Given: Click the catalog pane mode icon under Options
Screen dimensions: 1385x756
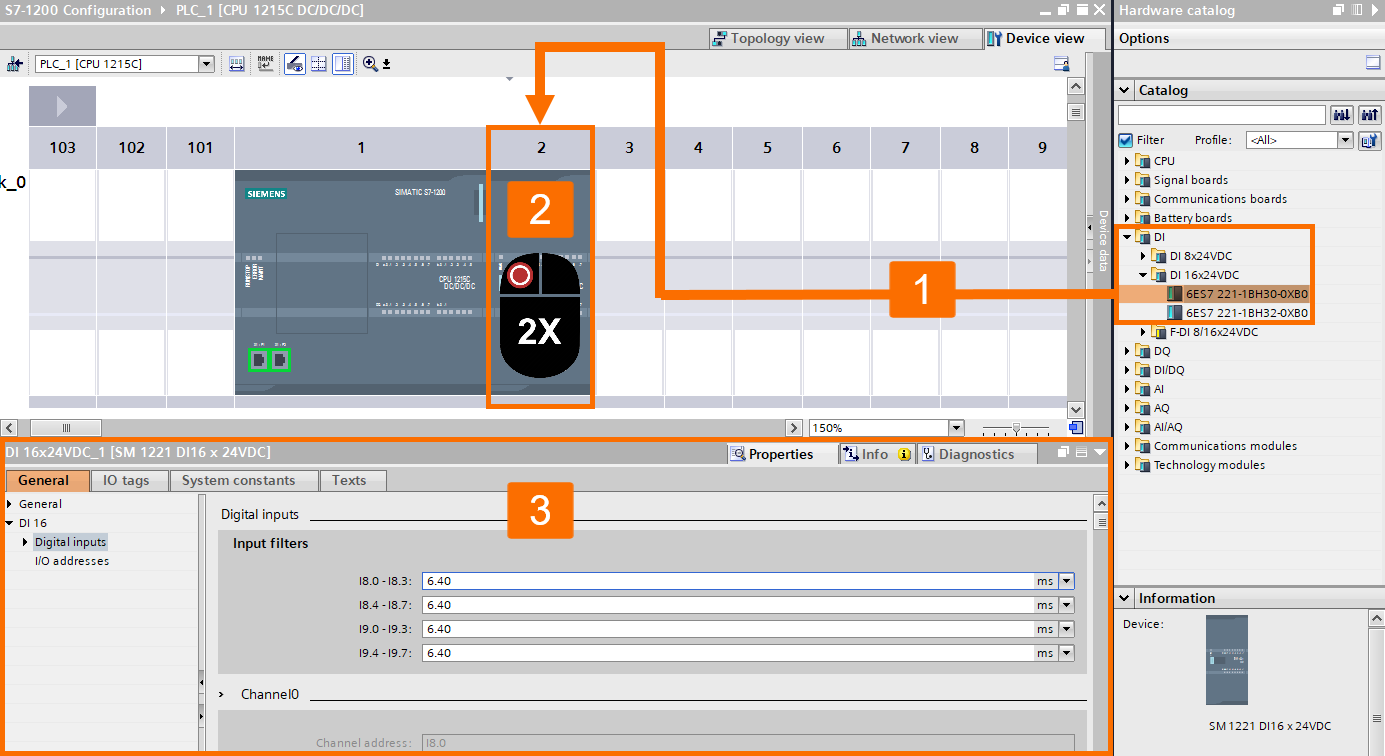Looking at the screenshot, I should (x=1372, y=62).
